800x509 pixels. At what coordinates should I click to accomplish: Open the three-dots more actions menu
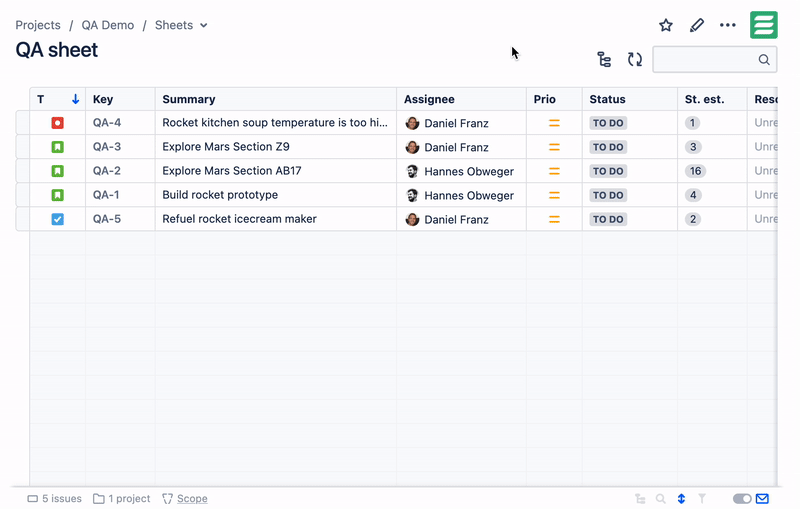[x=728, y=25]
